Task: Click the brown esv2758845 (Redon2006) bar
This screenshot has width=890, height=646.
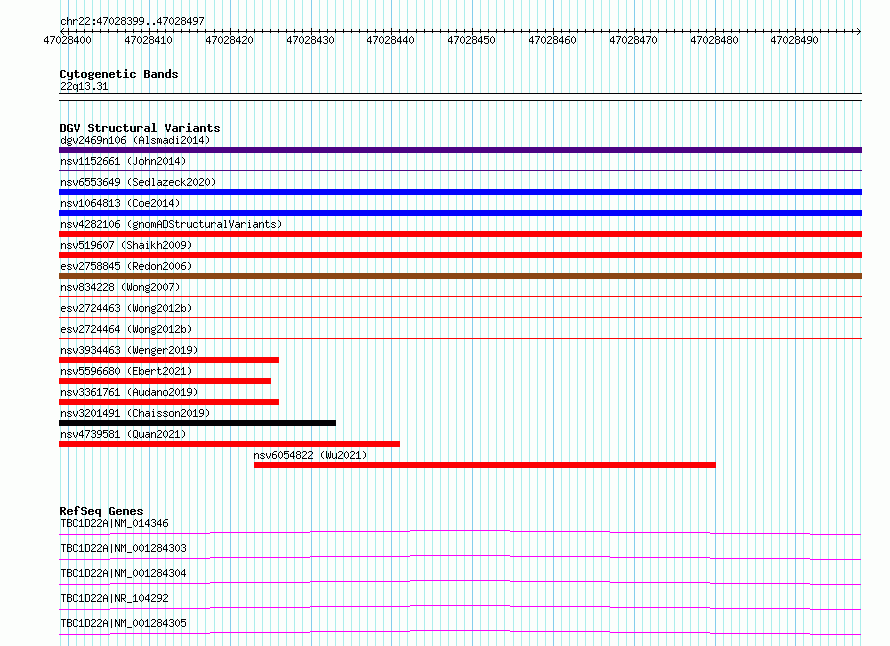Action: click(x=460, y=276)
